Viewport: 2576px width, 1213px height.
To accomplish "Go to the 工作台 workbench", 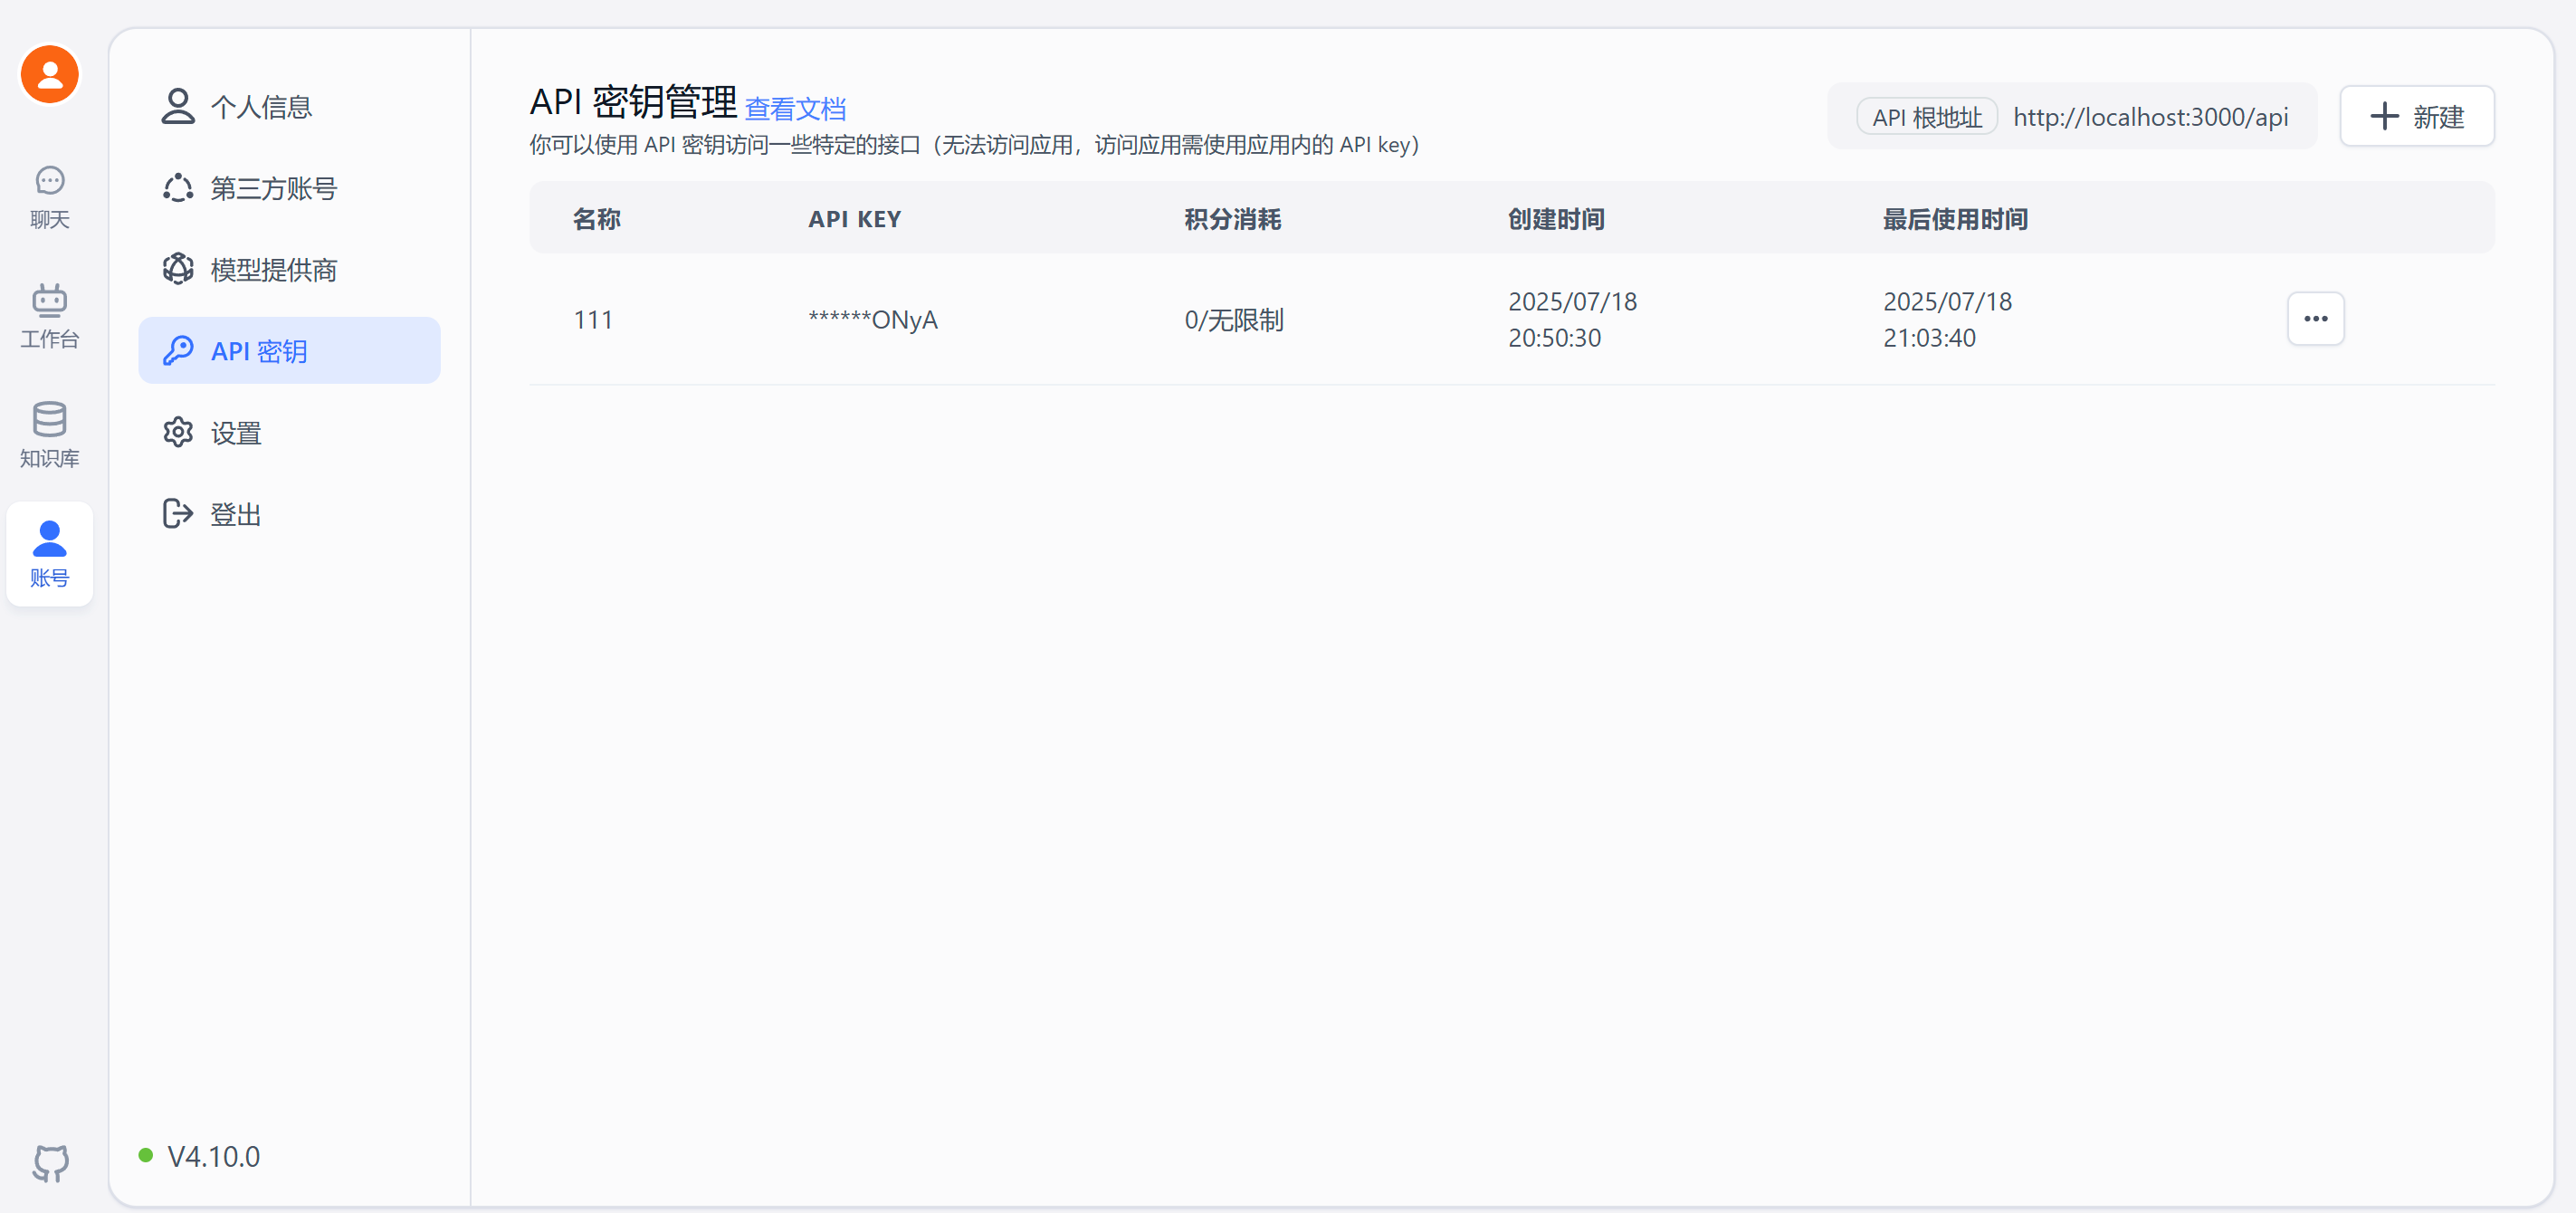I will pyautogui.click(x=50, y=315).
